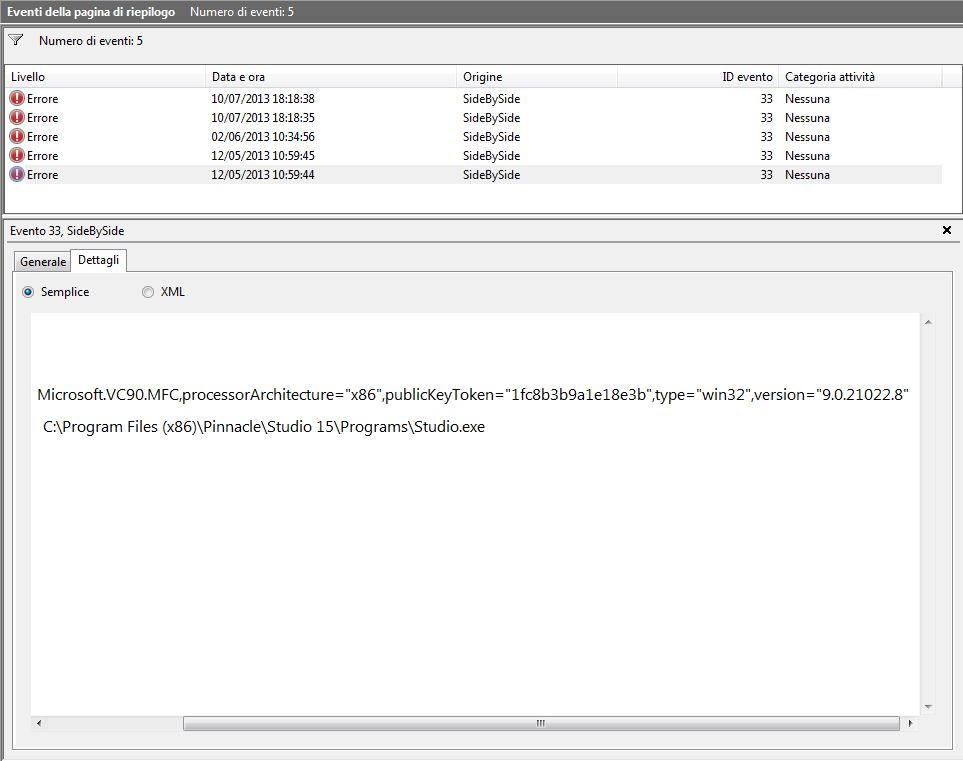Screen dimensions: 963x761
Task: Sort by the Origine column header
Action: [537, 77]
